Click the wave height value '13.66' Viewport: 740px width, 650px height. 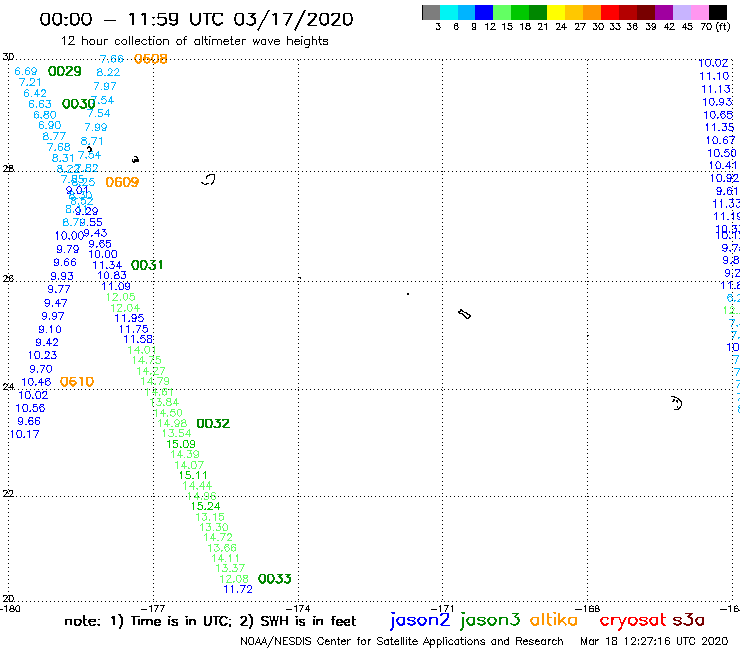click(x=222, y=548)
